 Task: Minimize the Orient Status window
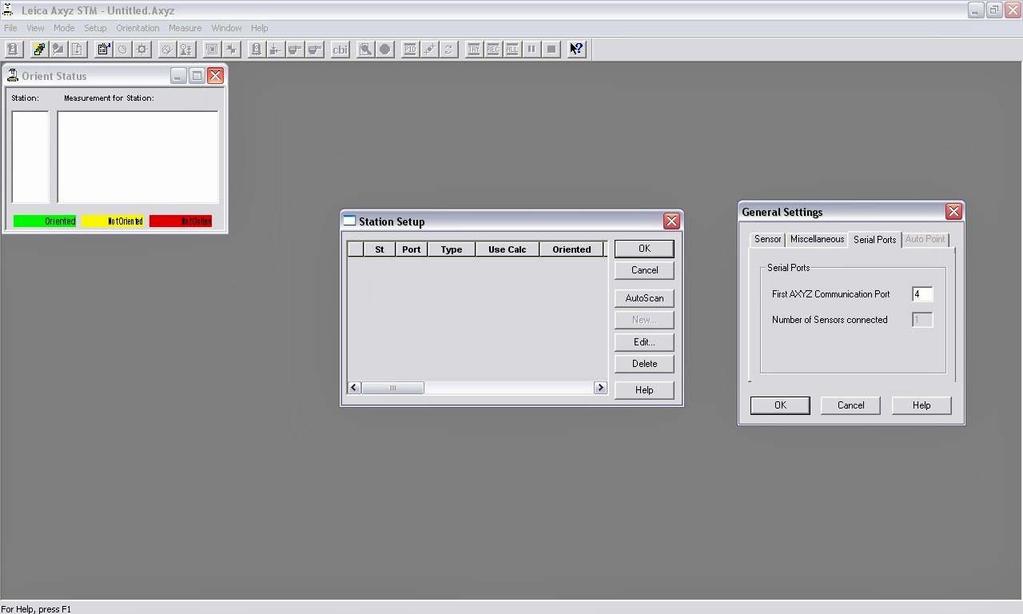click(x=178, y=76)
